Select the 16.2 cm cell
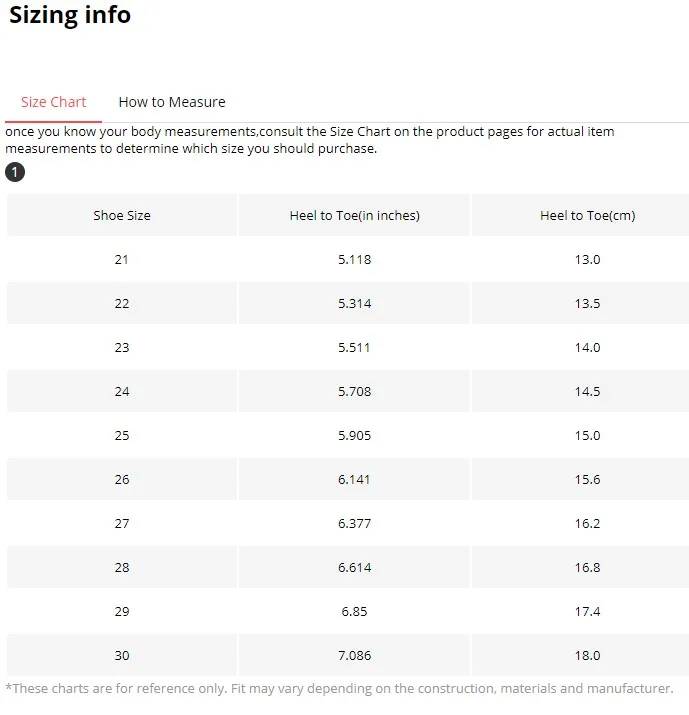 tap(587, 523)
